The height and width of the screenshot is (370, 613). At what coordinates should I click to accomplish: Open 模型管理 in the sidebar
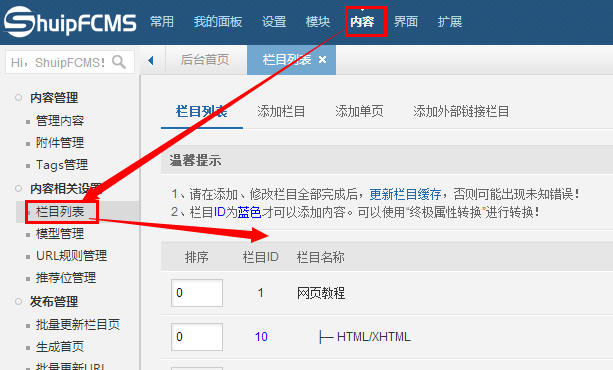60,234
